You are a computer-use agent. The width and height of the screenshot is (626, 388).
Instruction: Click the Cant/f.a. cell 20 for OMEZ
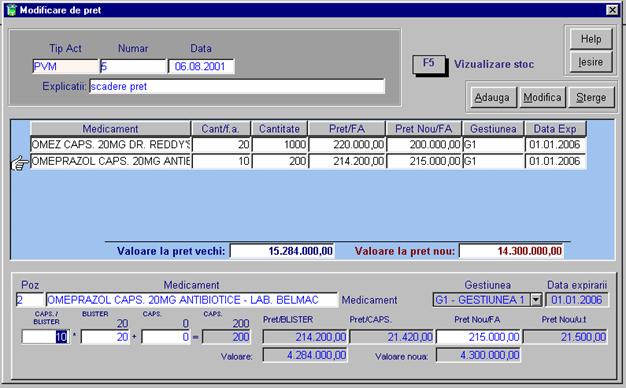(x=221, y=145)
